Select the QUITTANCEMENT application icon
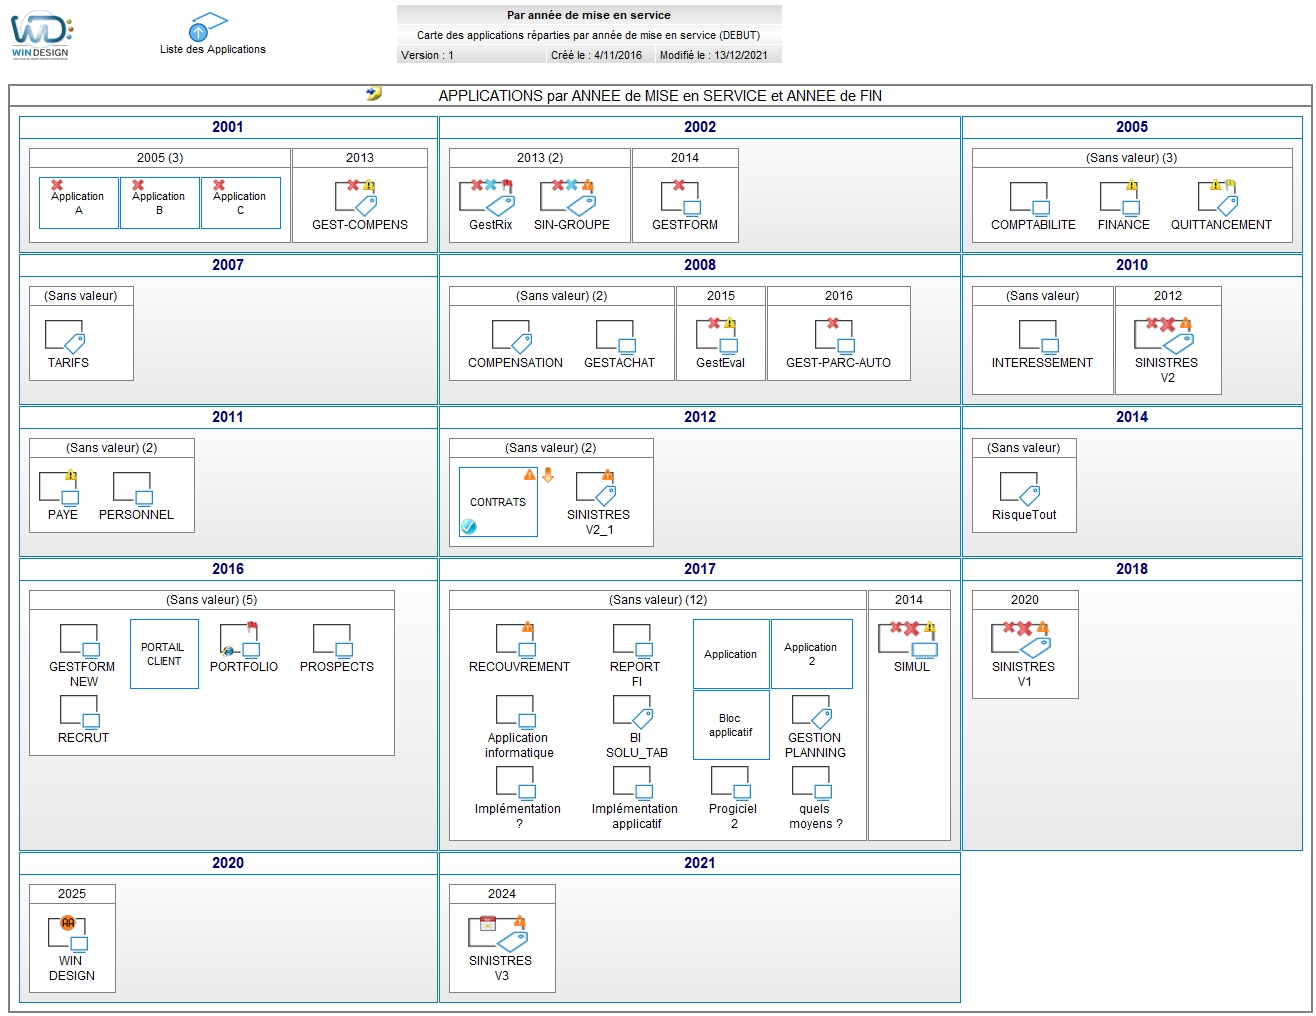Image resolution: width=1316 pixels, height=1016 pixels. (x=1219, y=198)
